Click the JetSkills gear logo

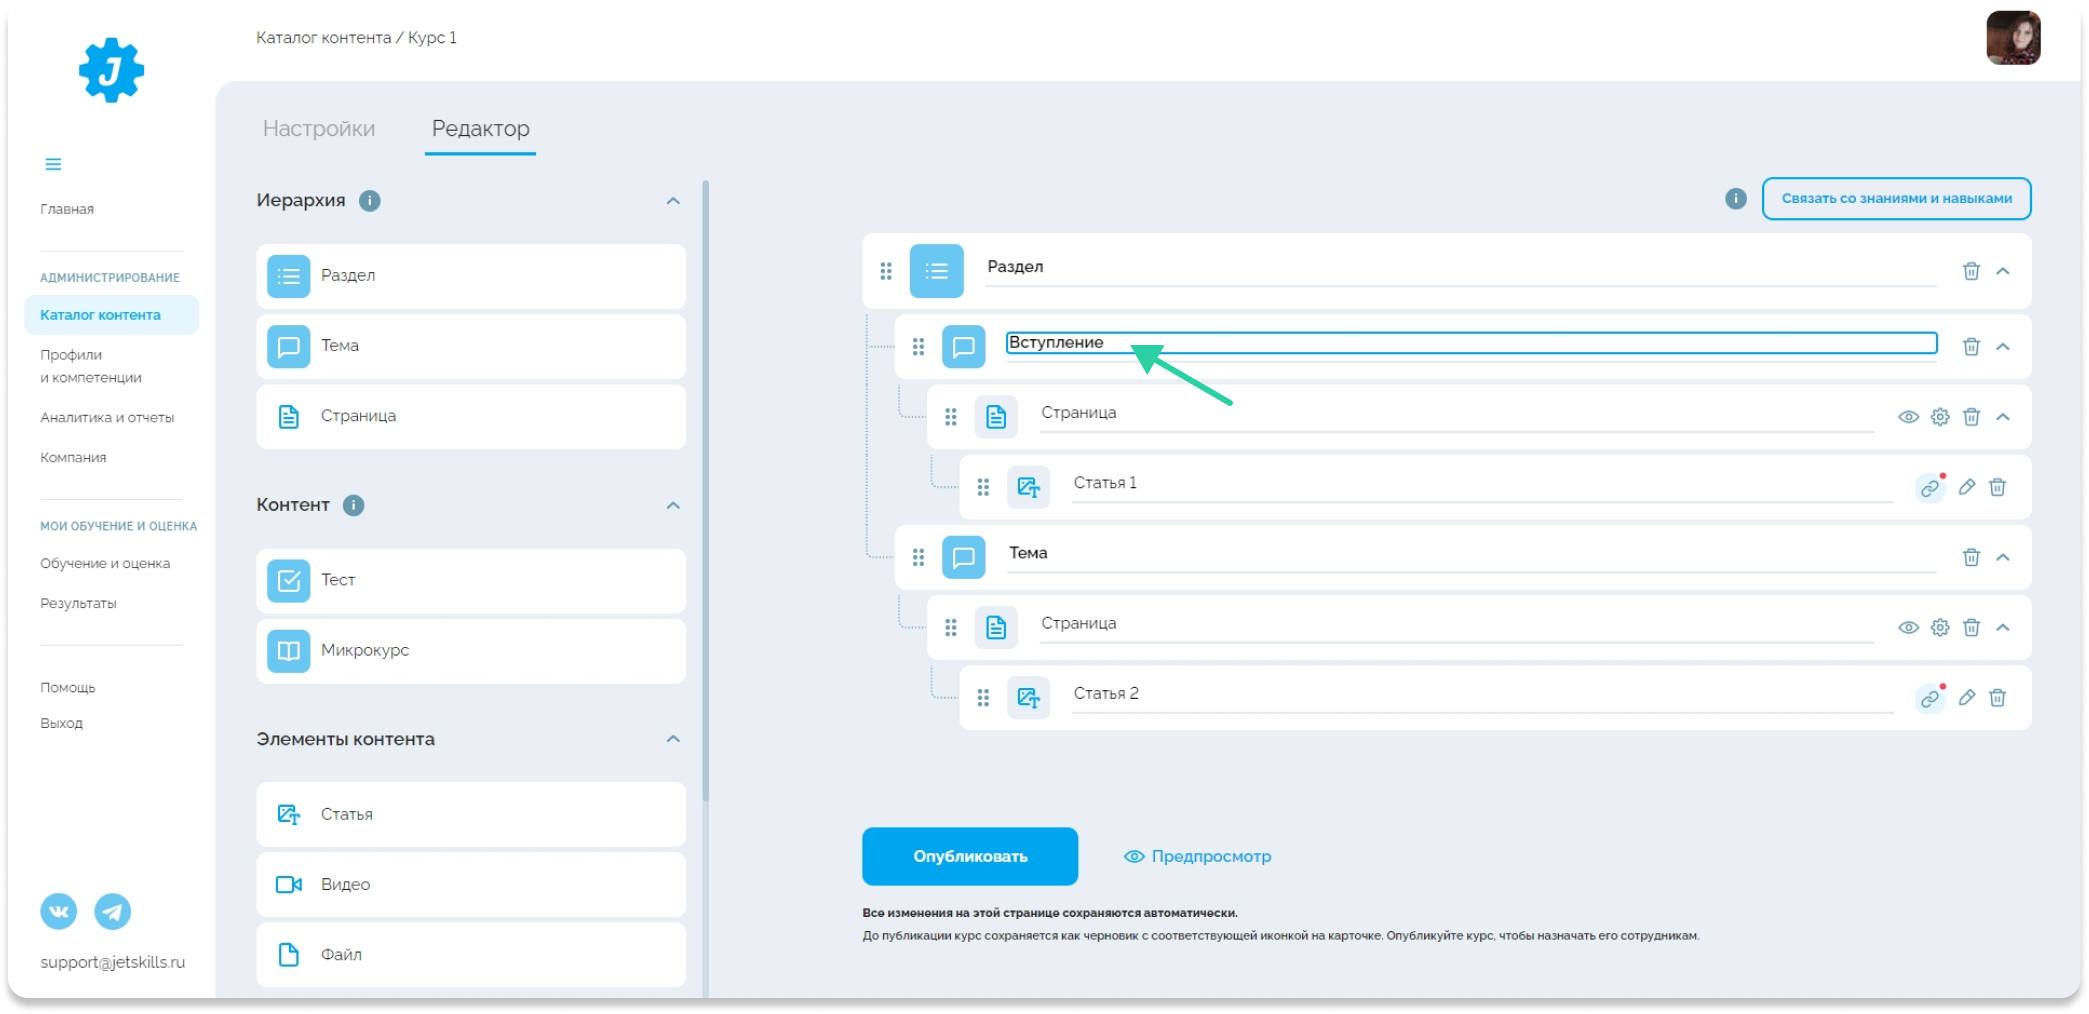111,70
